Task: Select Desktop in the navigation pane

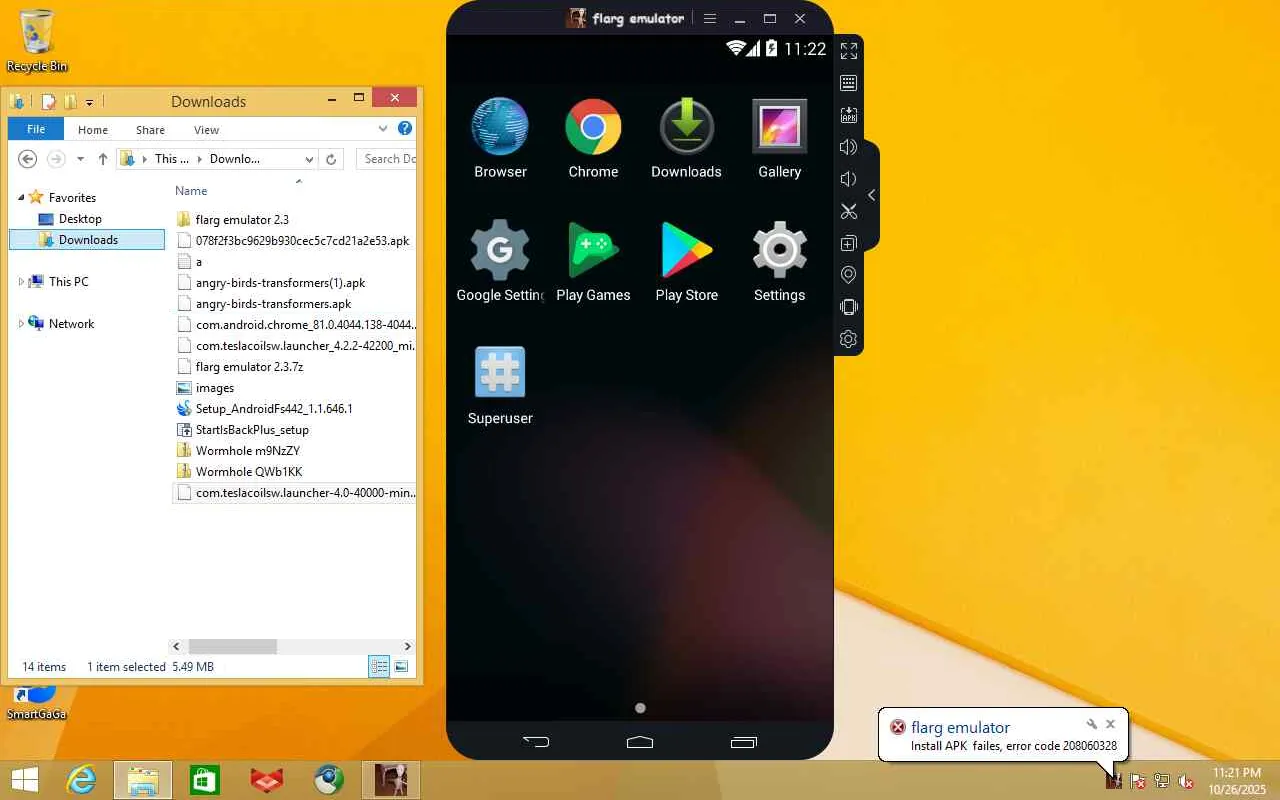Action: (x=80, y=219)
